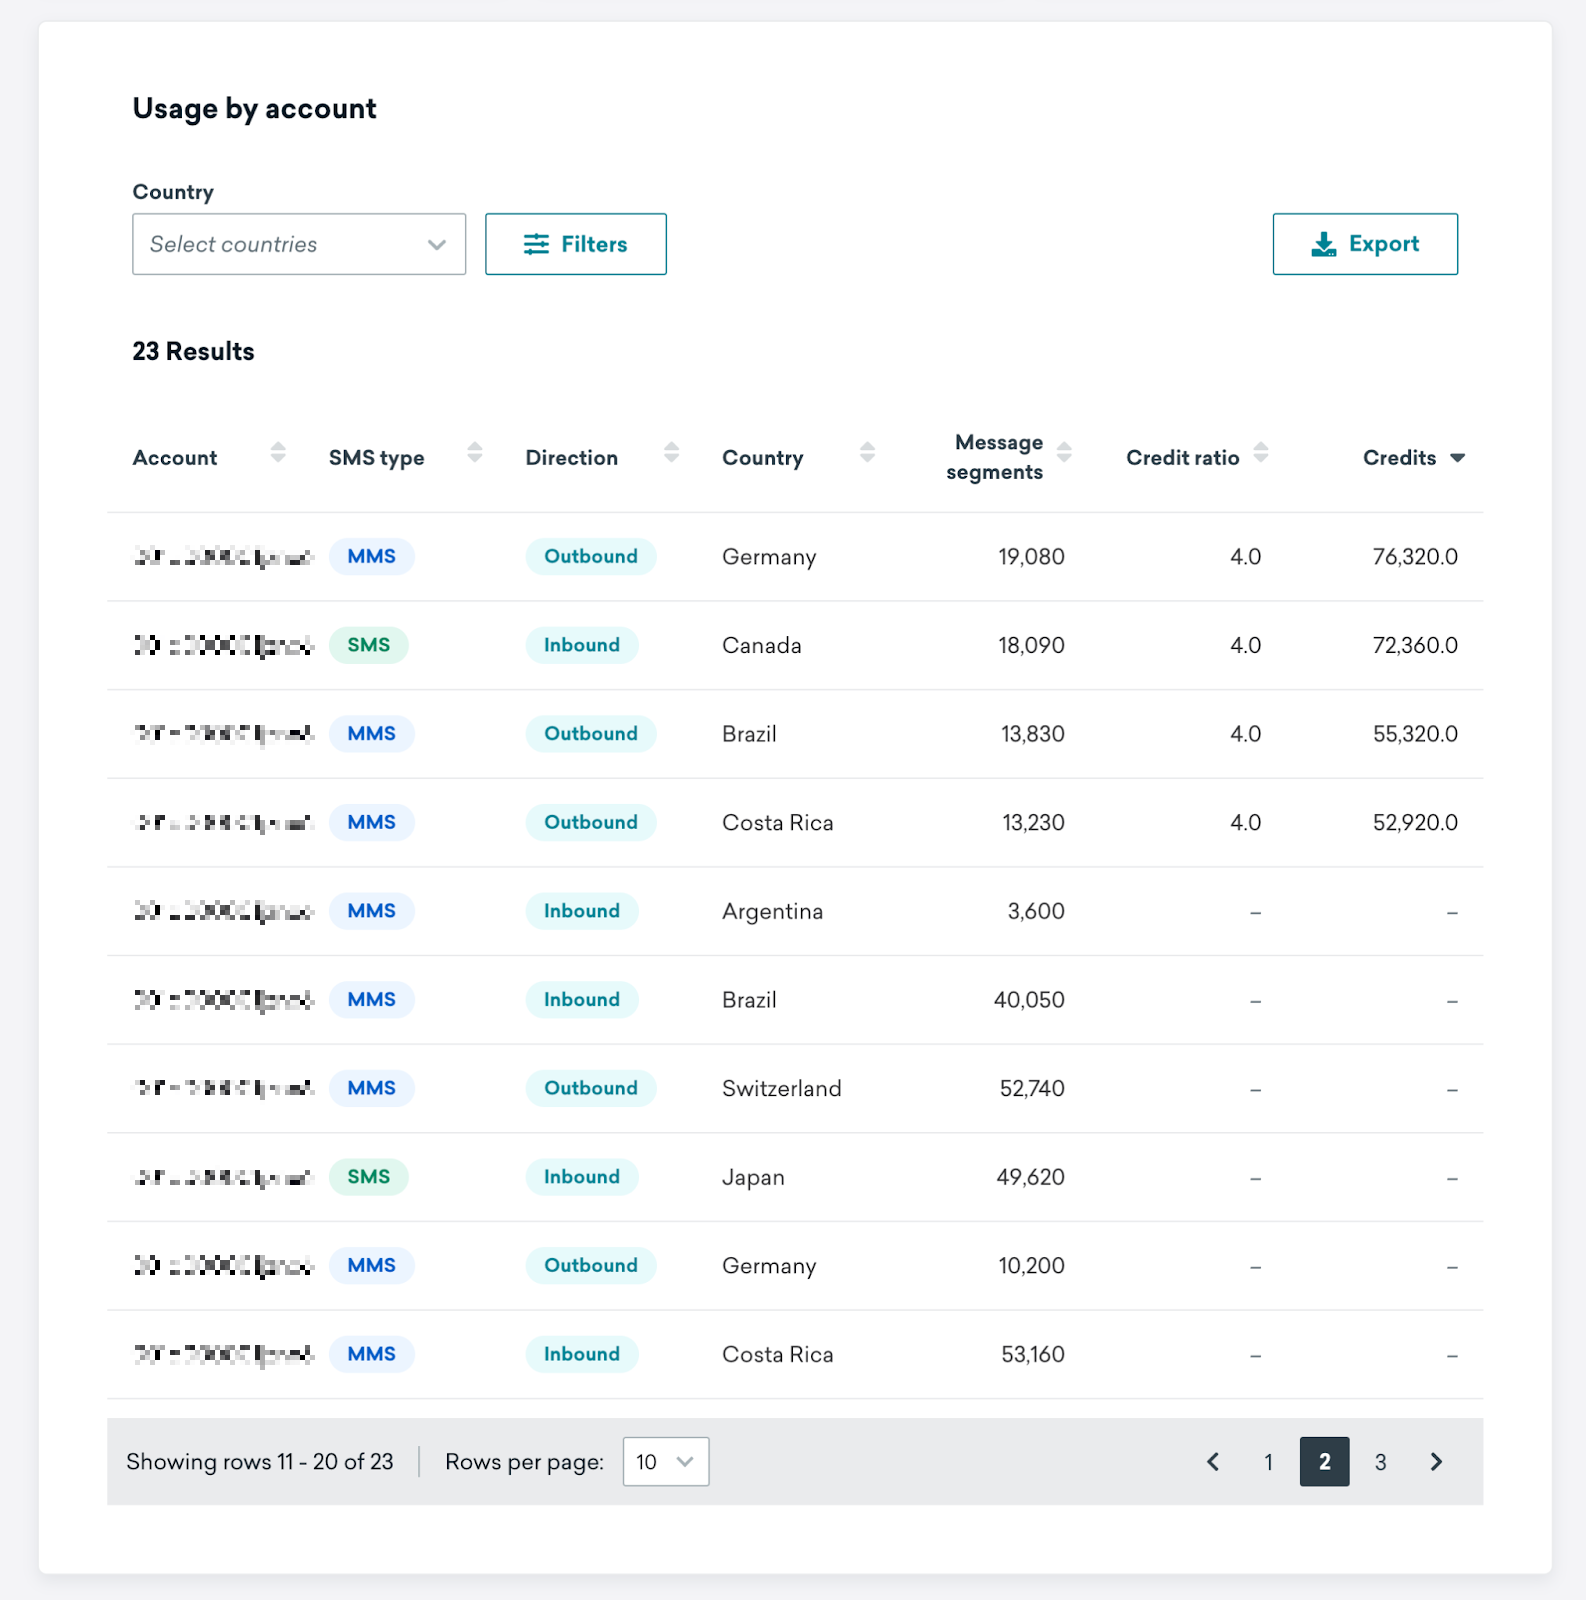Image resolution: width=1586 pixels, height=1600 pixels.
Task: Click the Switzerland country cell
Action: pos(782,1088)
